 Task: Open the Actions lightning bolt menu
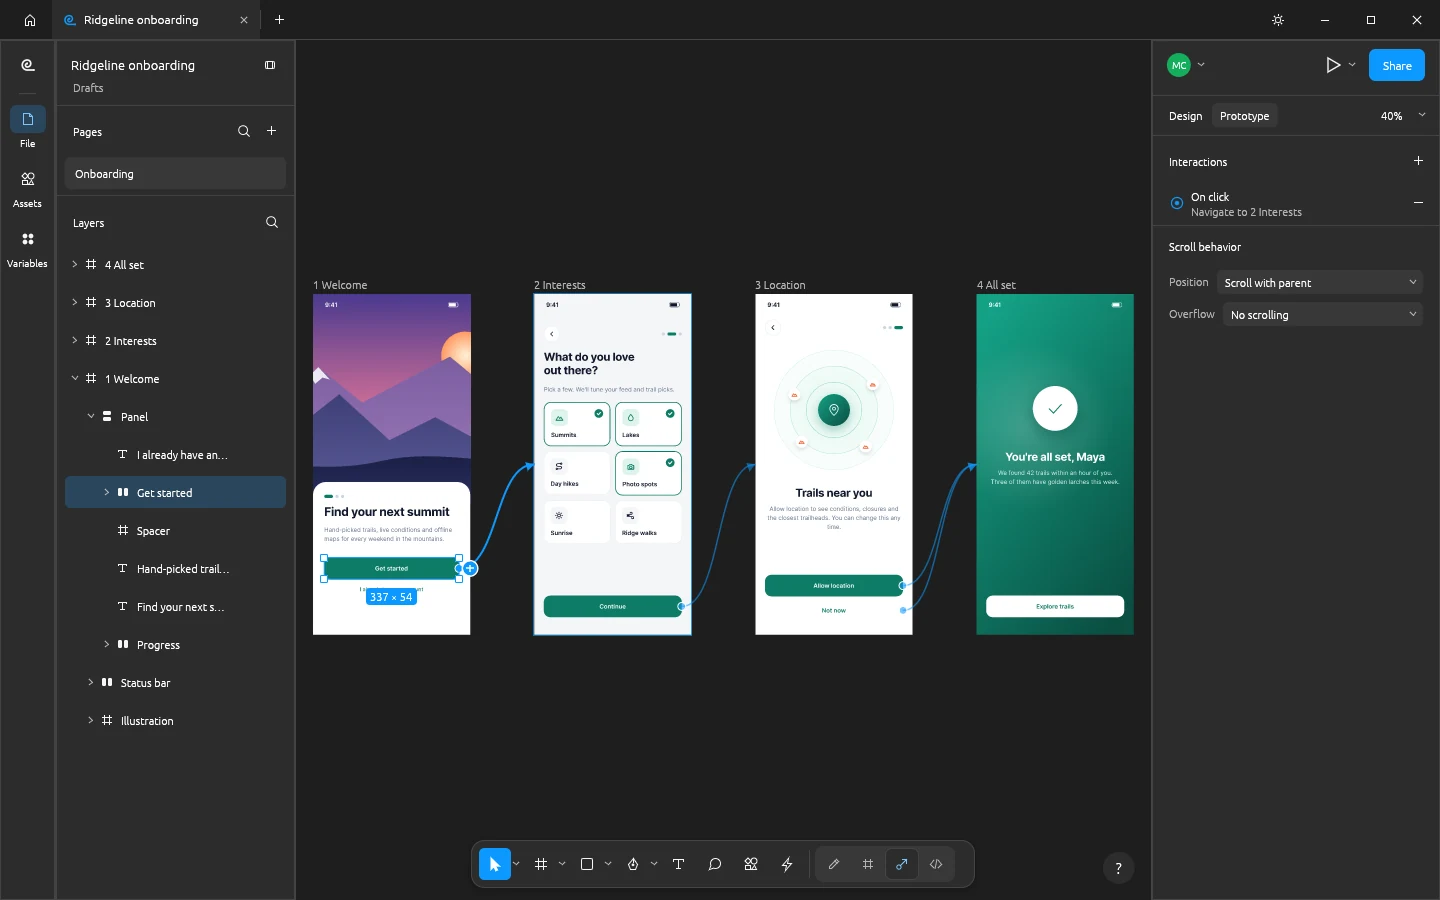(787, 864)
